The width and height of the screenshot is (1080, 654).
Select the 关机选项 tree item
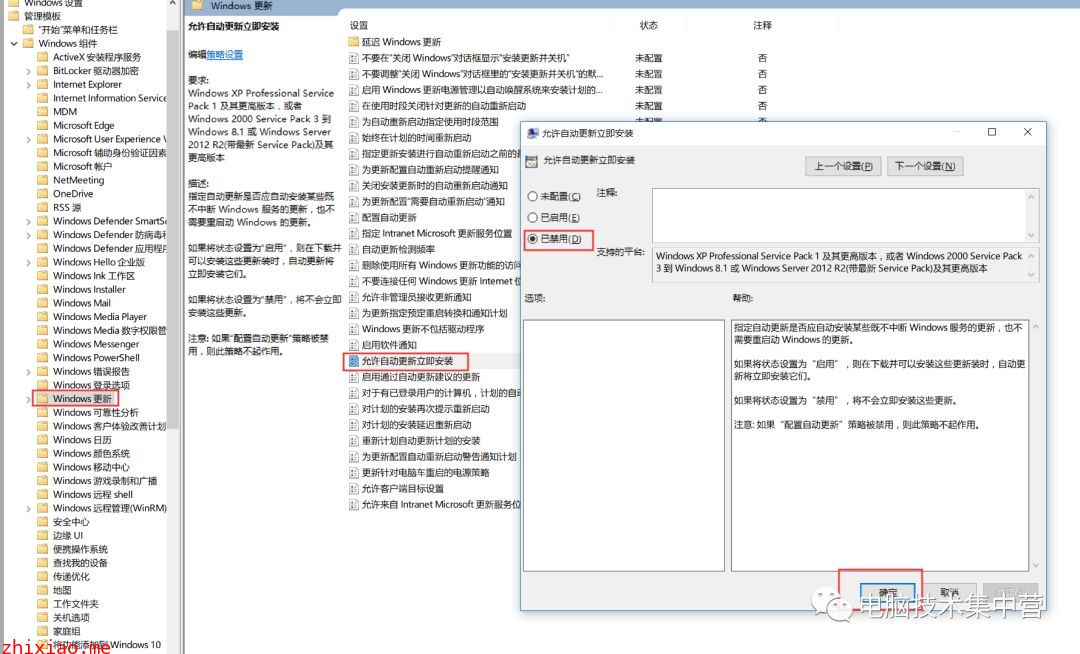point(71,618)
